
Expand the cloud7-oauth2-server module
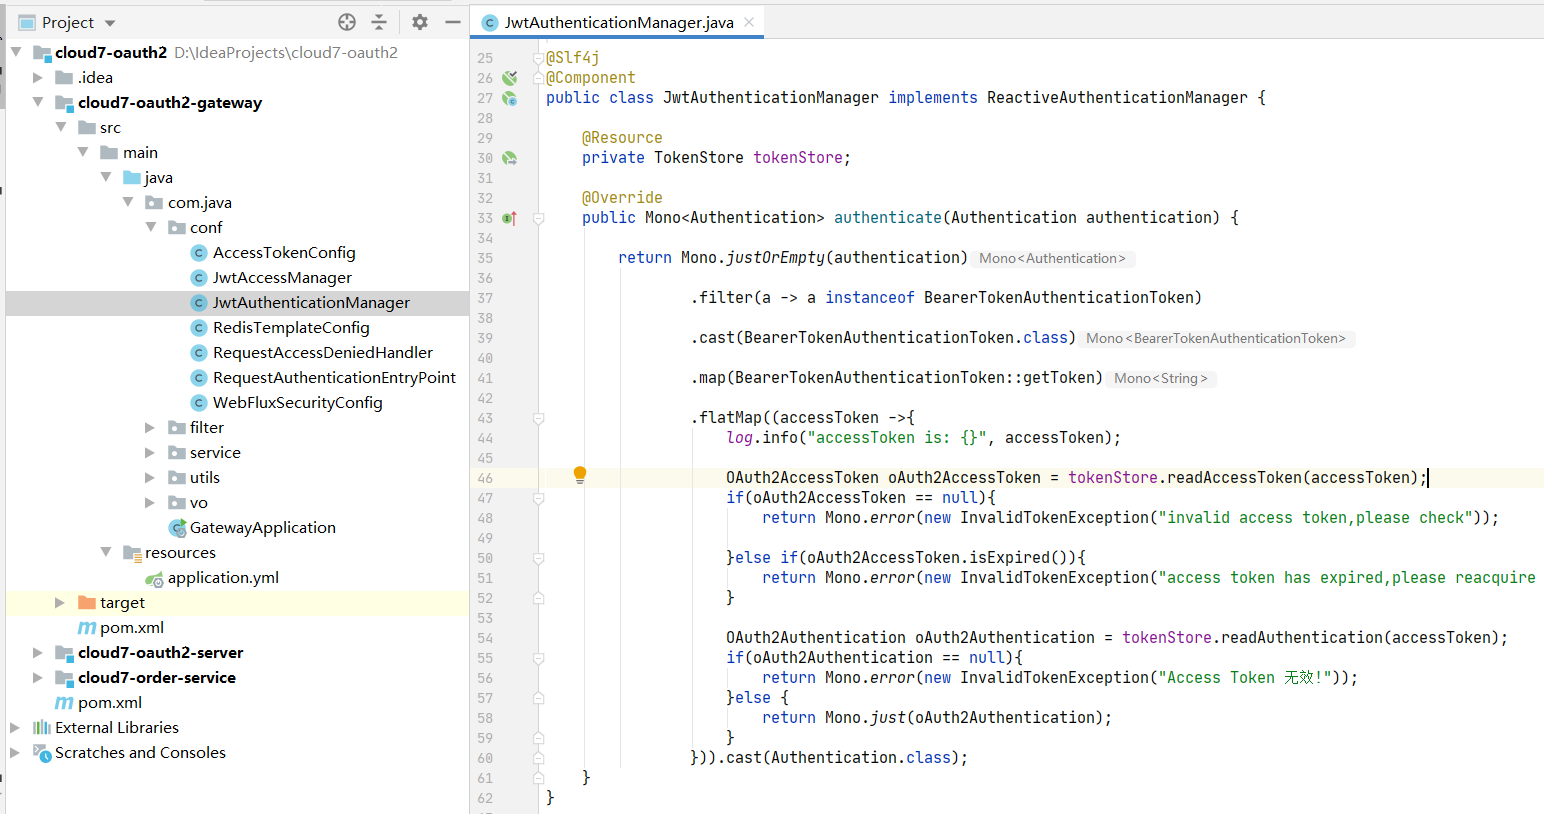[x=38, y=652]
